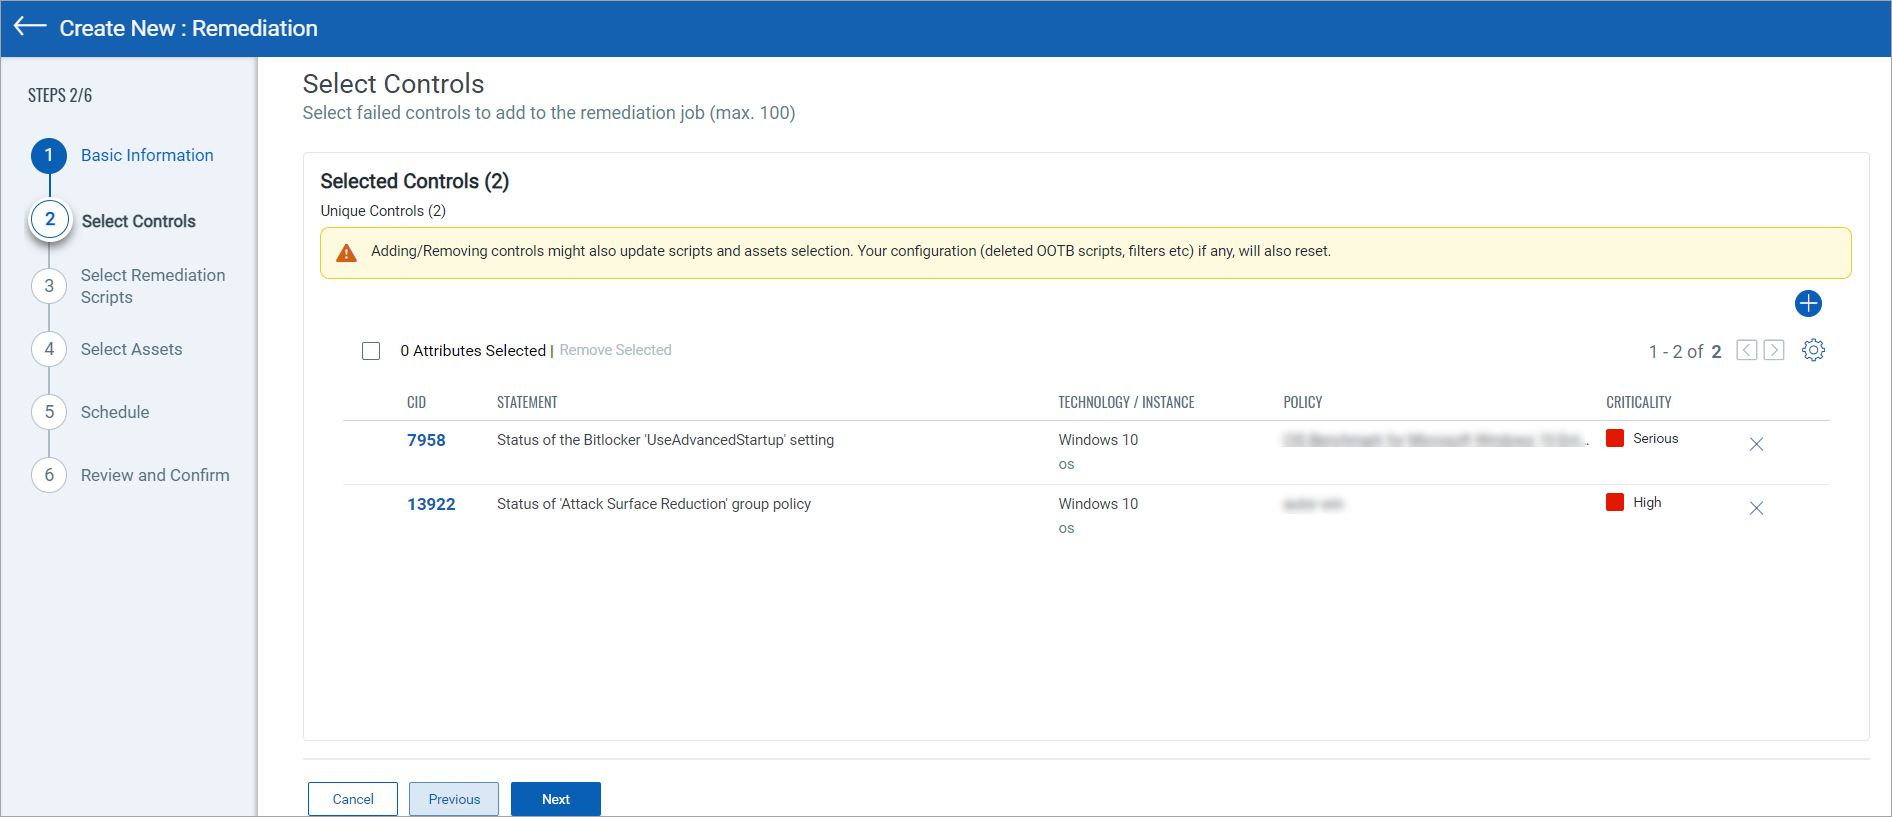Go to Review and Confirm step
1892x817 pixels.
155,475
